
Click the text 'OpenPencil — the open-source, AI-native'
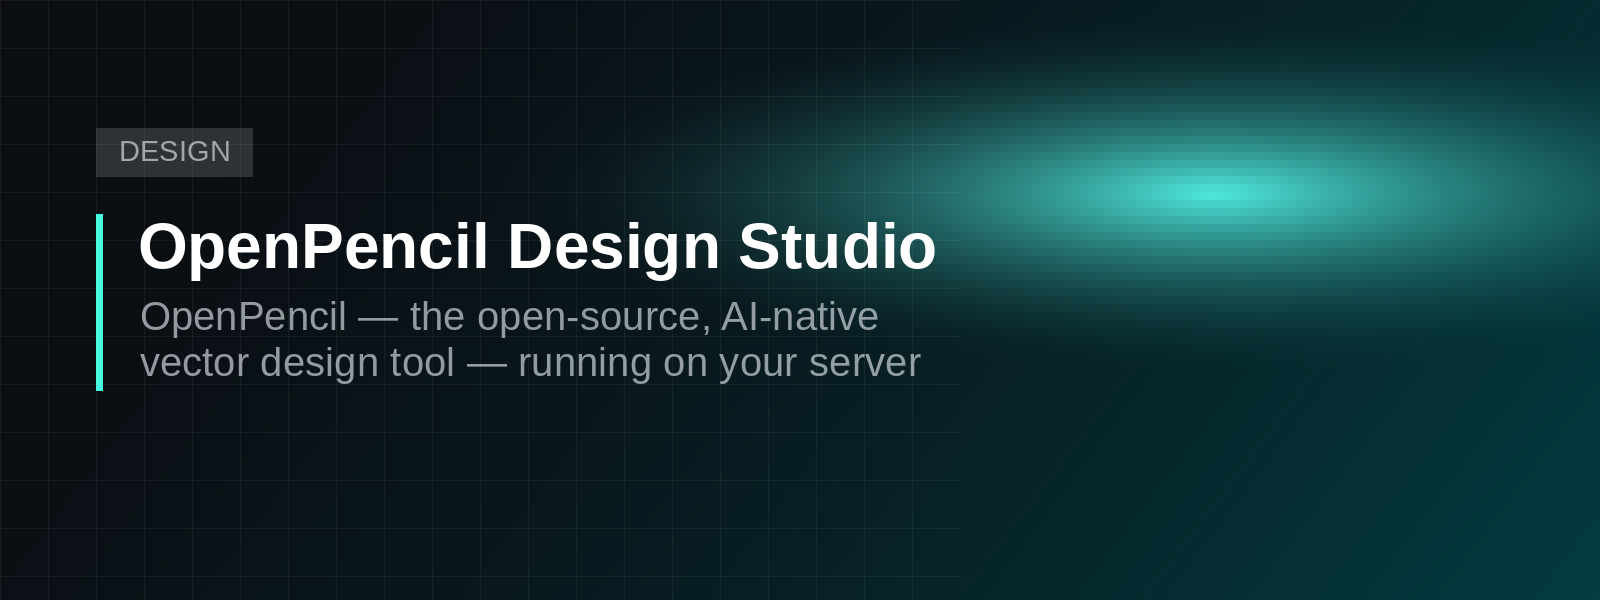[509, 317]
